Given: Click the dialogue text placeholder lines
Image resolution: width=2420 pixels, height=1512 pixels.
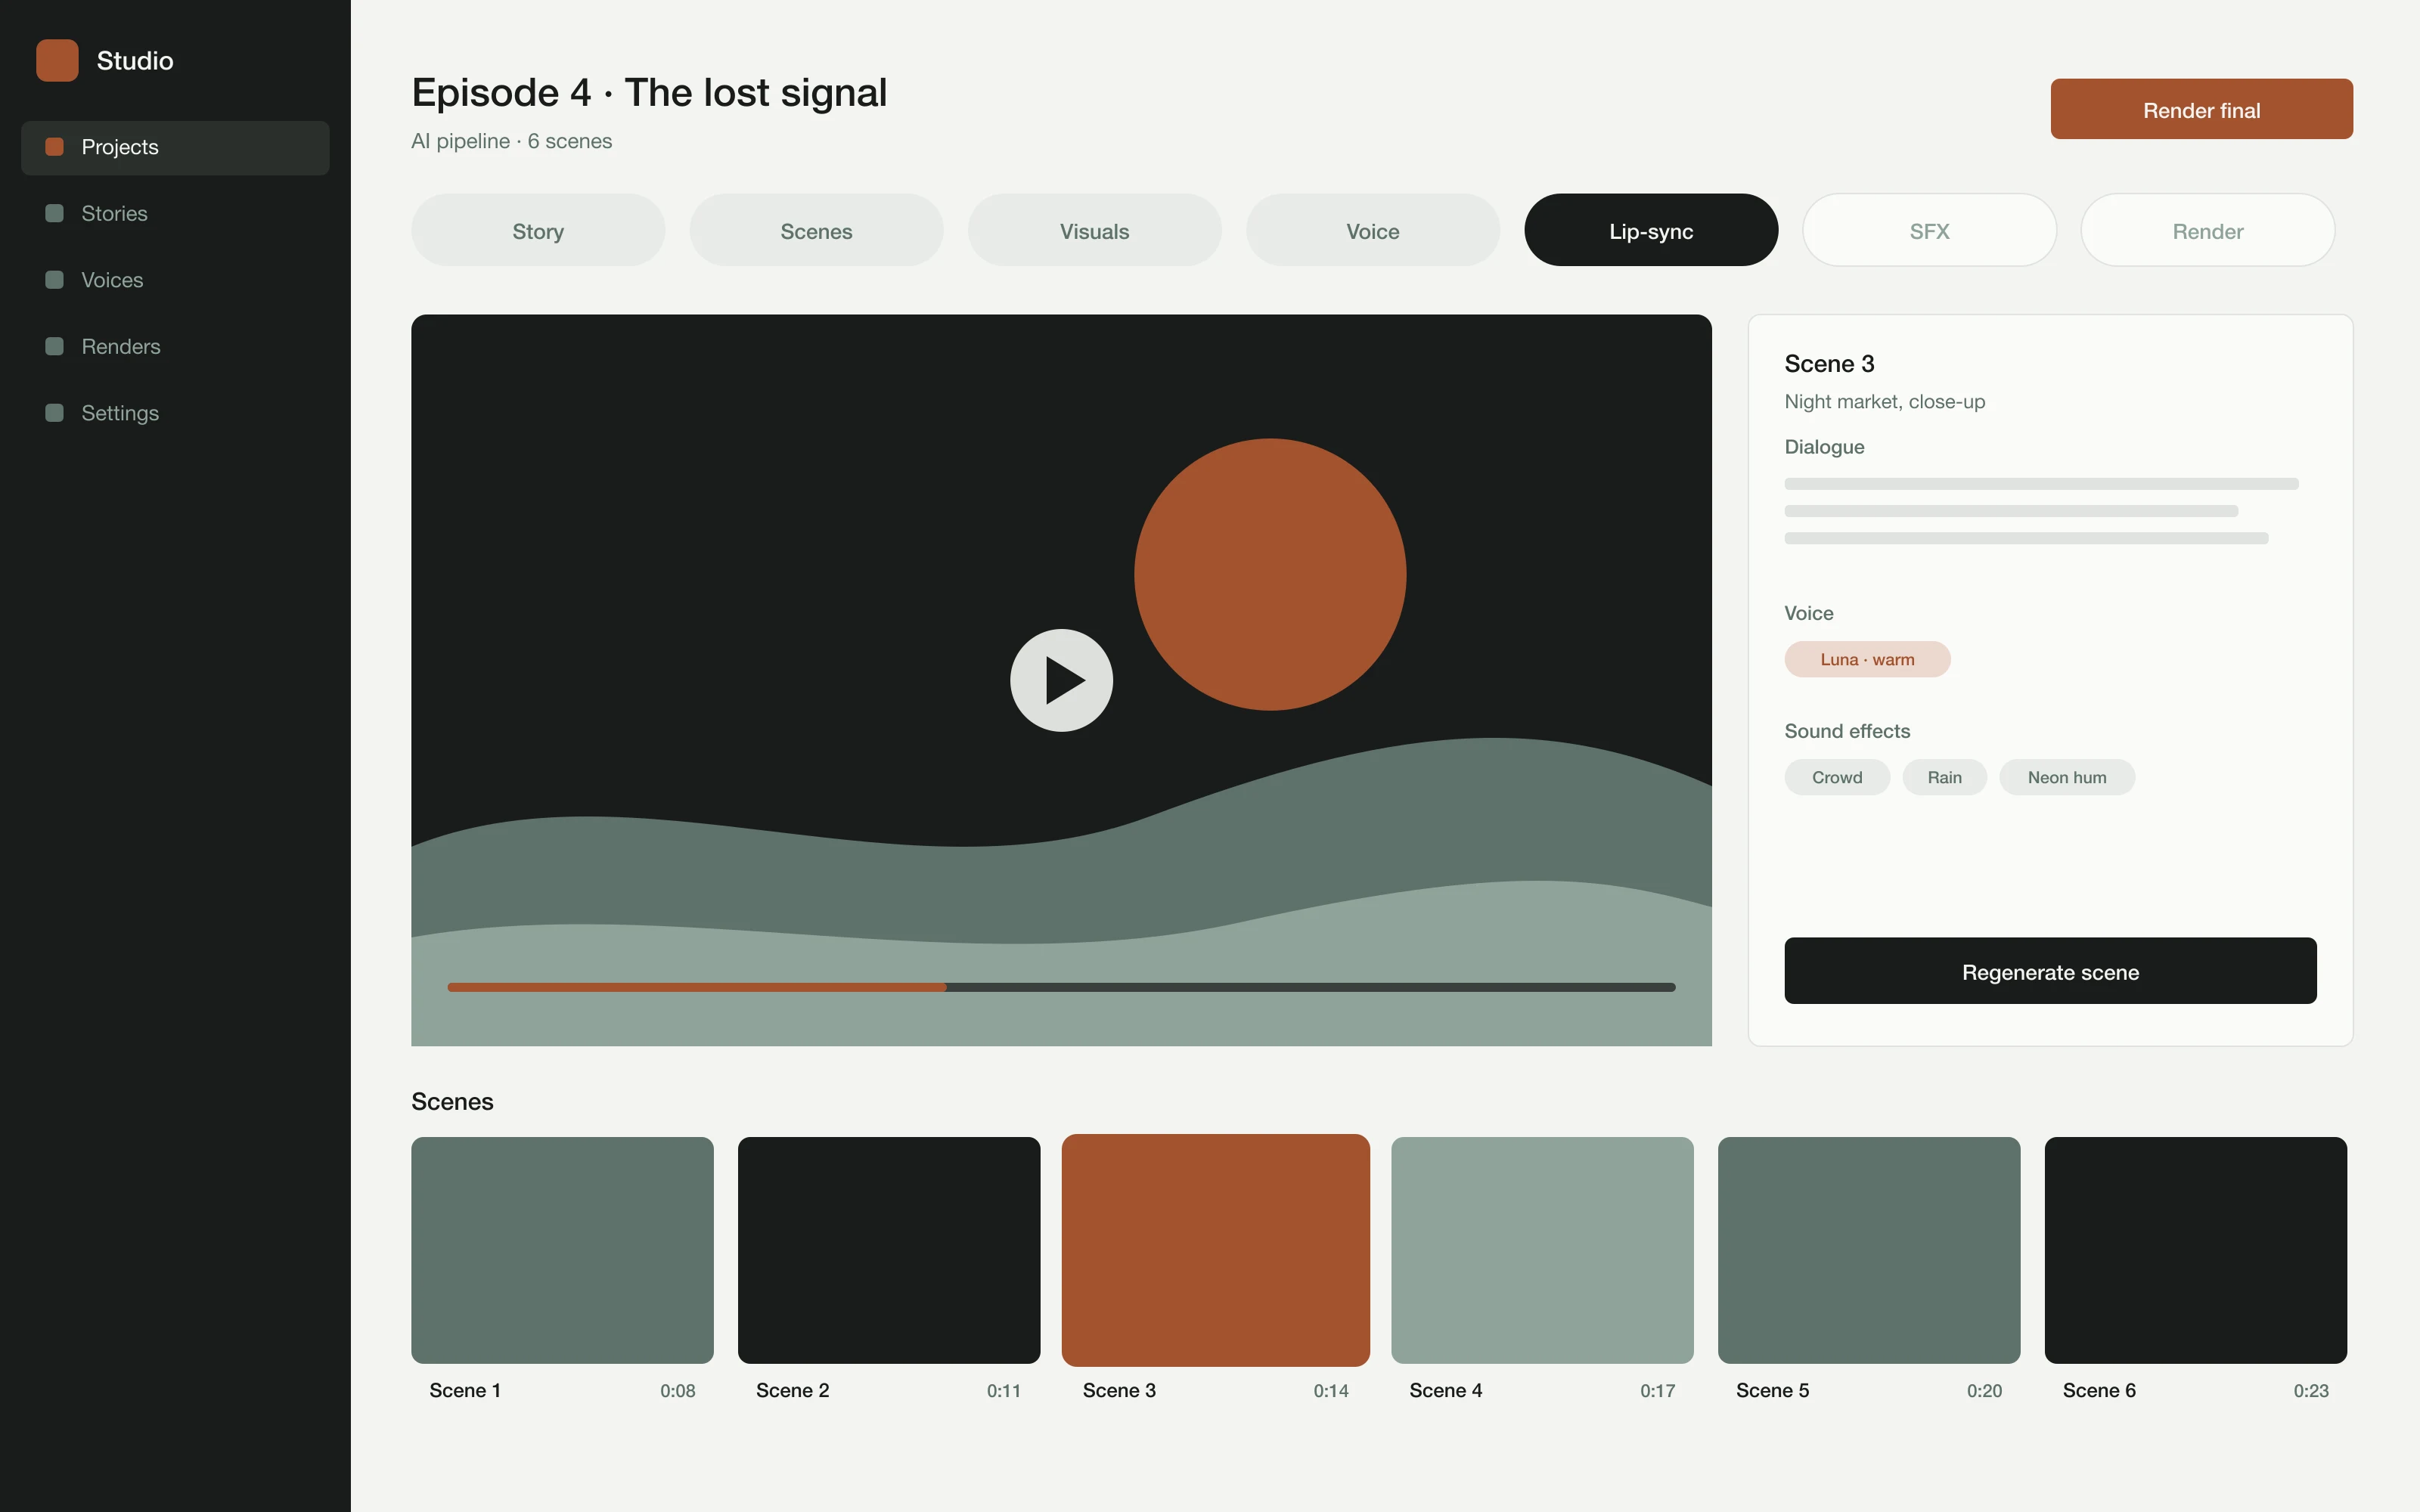Looking at the screenshot, I should tap(2041, 511).
